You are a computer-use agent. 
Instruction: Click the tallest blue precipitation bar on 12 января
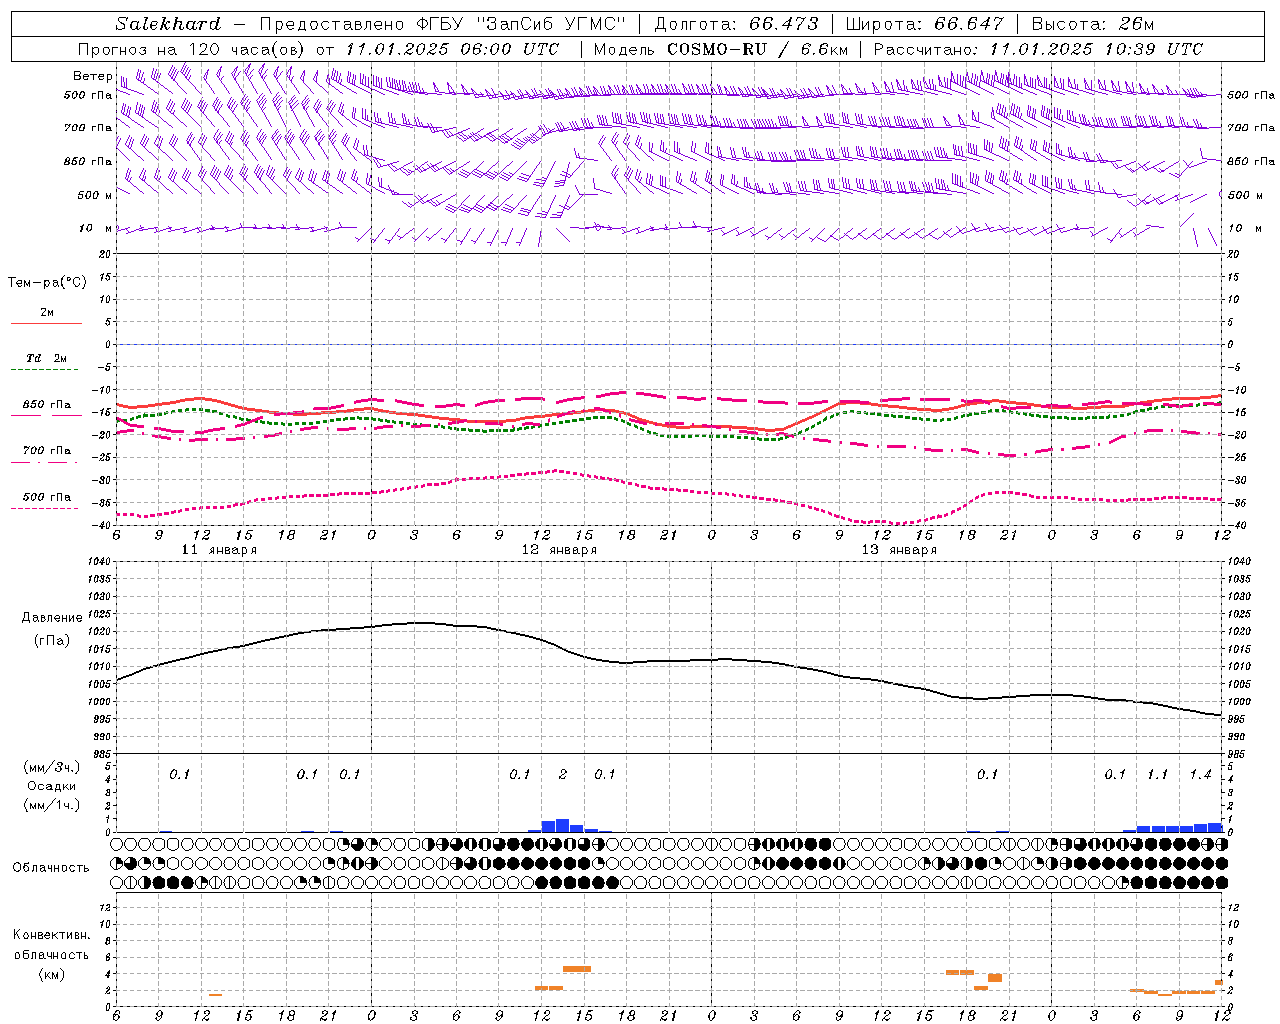pos(562,826)
